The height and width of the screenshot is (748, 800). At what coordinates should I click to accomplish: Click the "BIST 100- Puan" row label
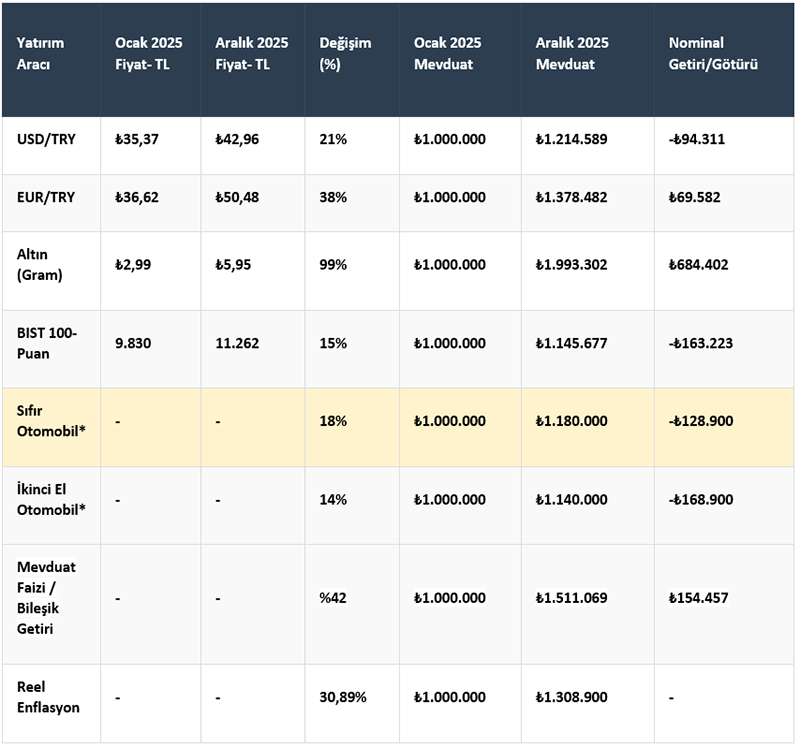click(x=46, y=342)
